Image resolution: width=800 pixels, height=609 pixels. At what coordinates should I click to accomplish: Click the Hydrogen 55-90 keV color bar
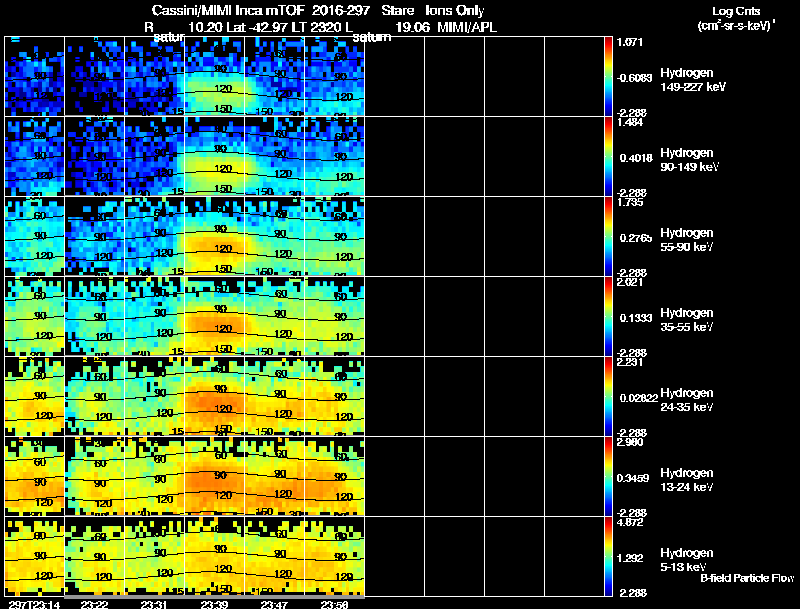point(608,237)
